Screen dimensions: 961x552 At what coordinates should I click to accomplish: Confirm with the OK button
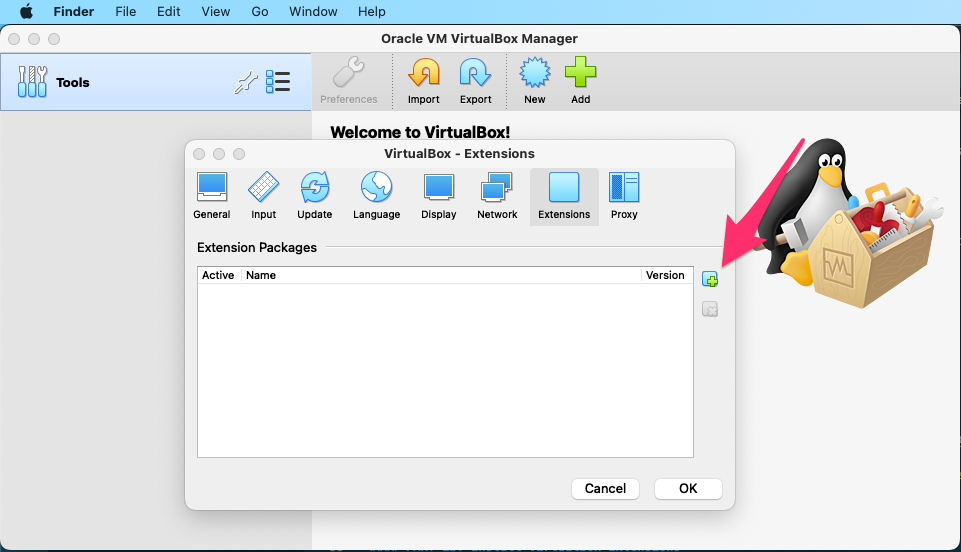[688, 488]
